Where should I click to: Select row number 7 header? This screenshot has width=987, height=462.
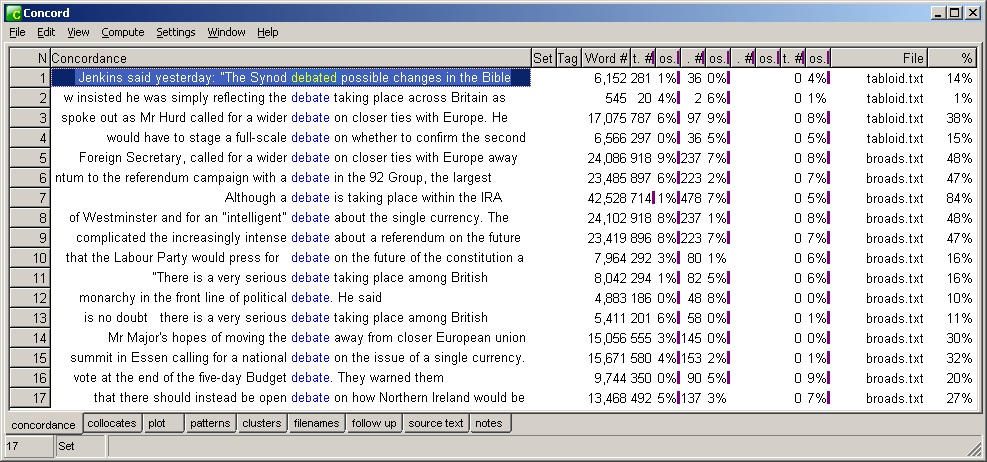point(29,198)
